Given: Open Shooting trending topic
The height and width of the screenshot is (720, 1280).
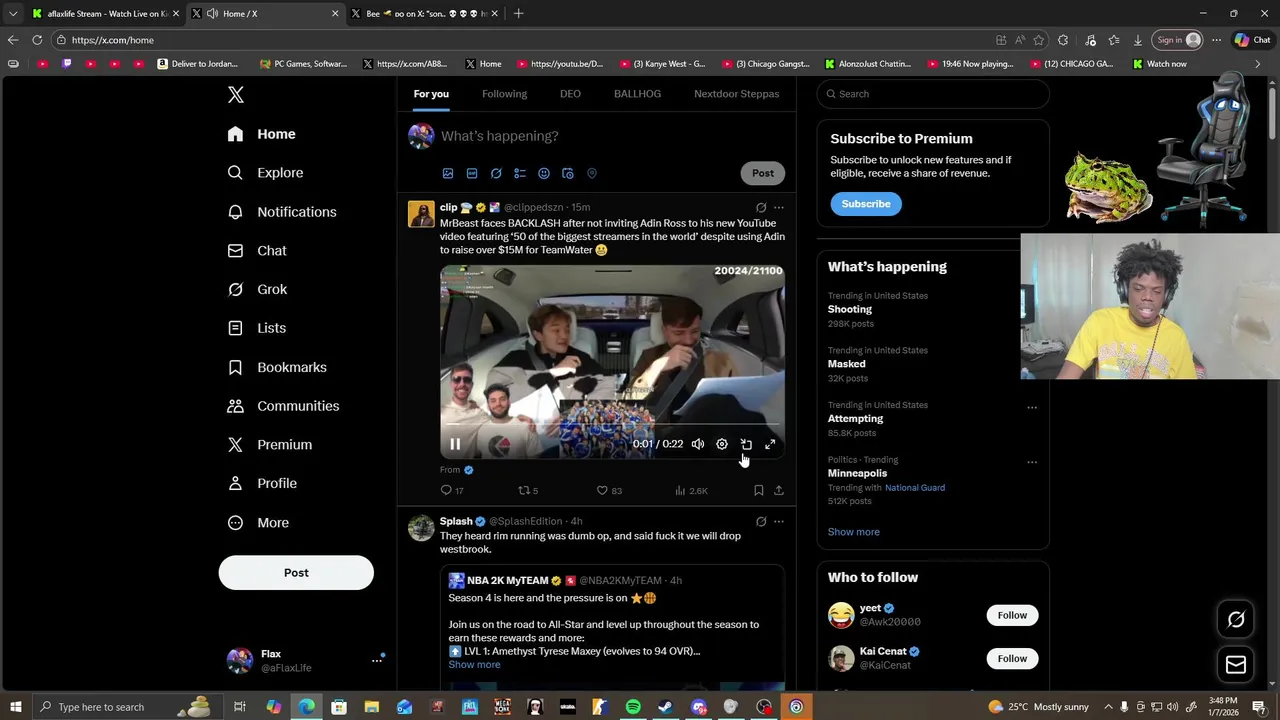Looking at the screenshot, I should click(850, 309).
